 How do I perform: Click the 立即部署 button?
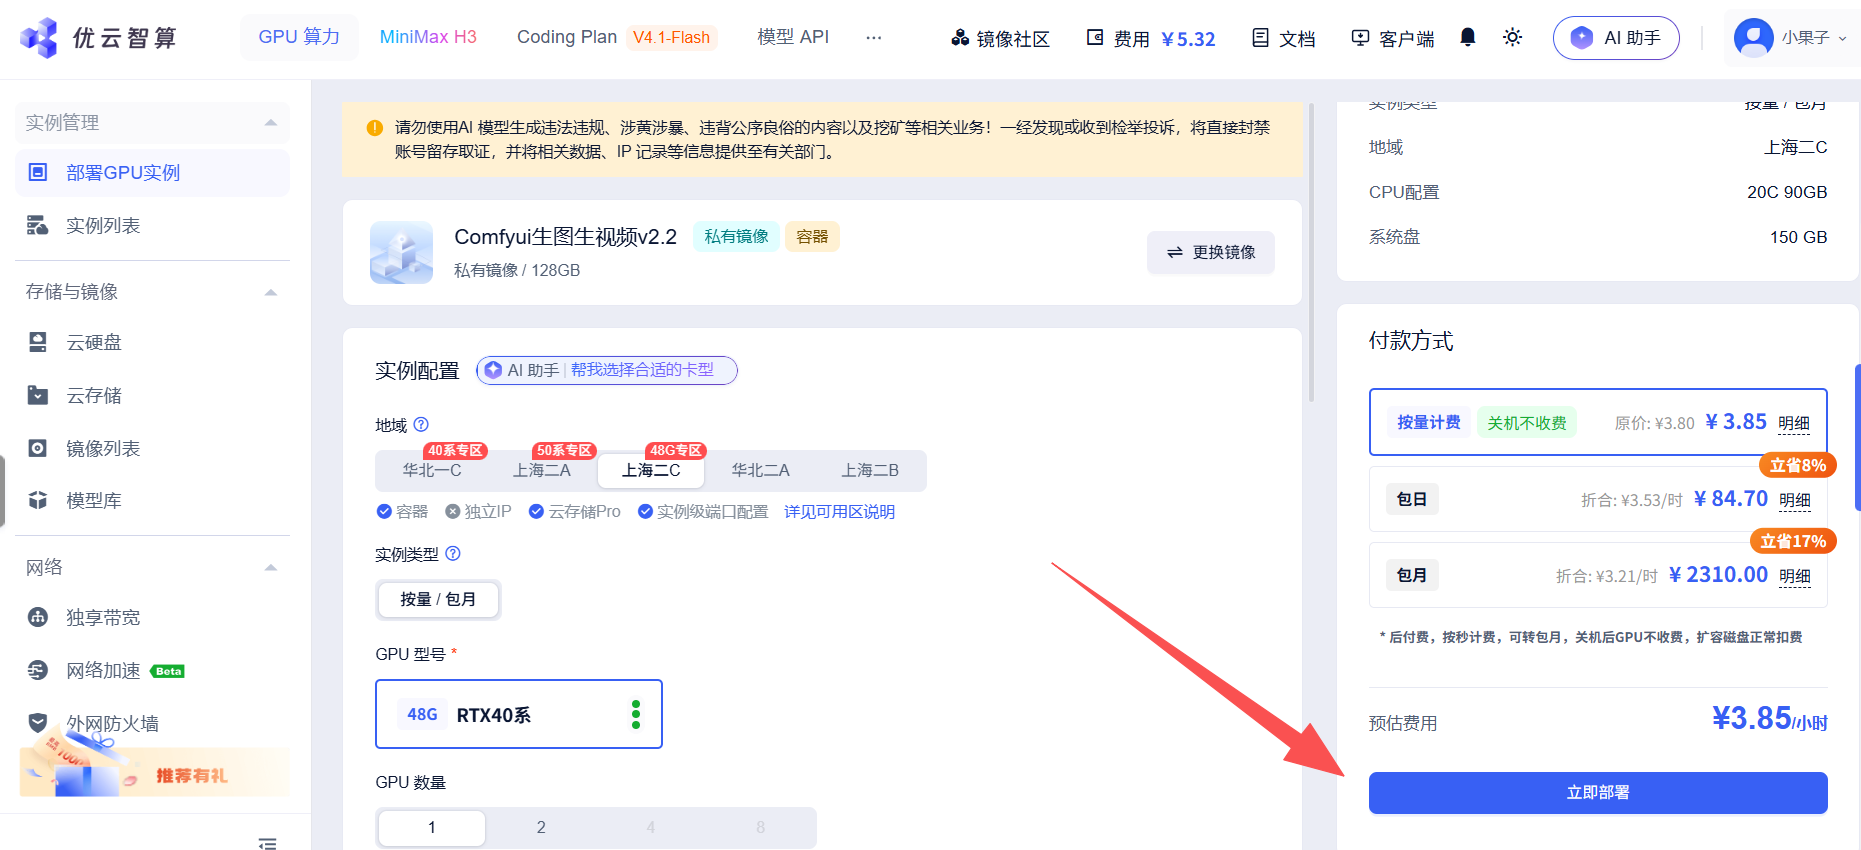1598,793
